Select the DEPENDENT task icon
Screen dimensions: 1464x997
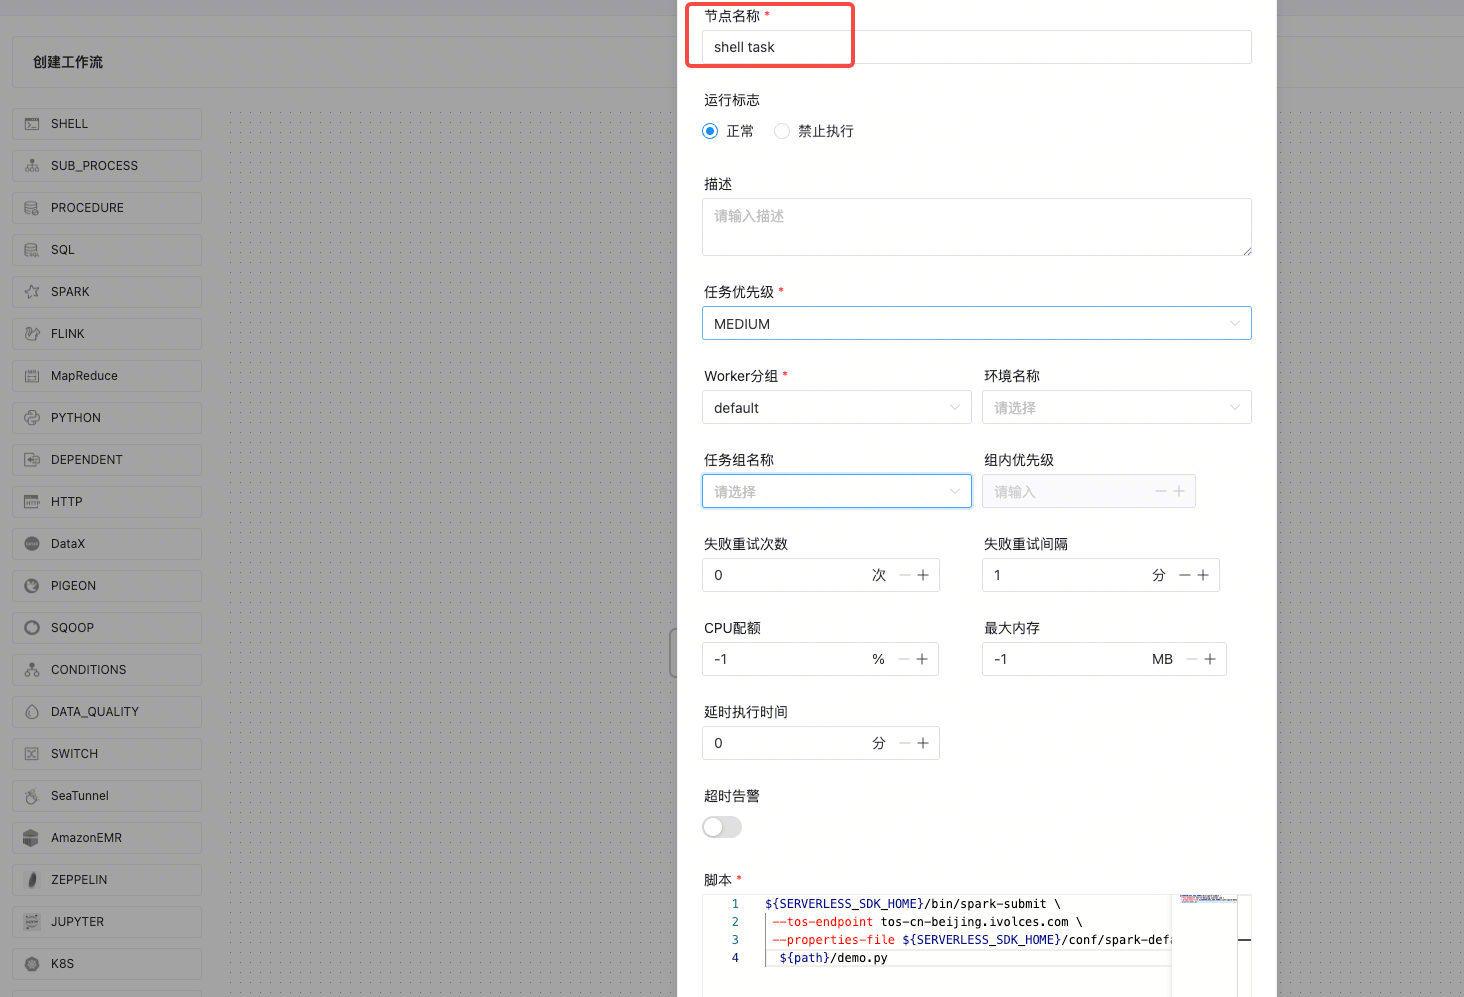pyautogui.click(x=32, y=460)
